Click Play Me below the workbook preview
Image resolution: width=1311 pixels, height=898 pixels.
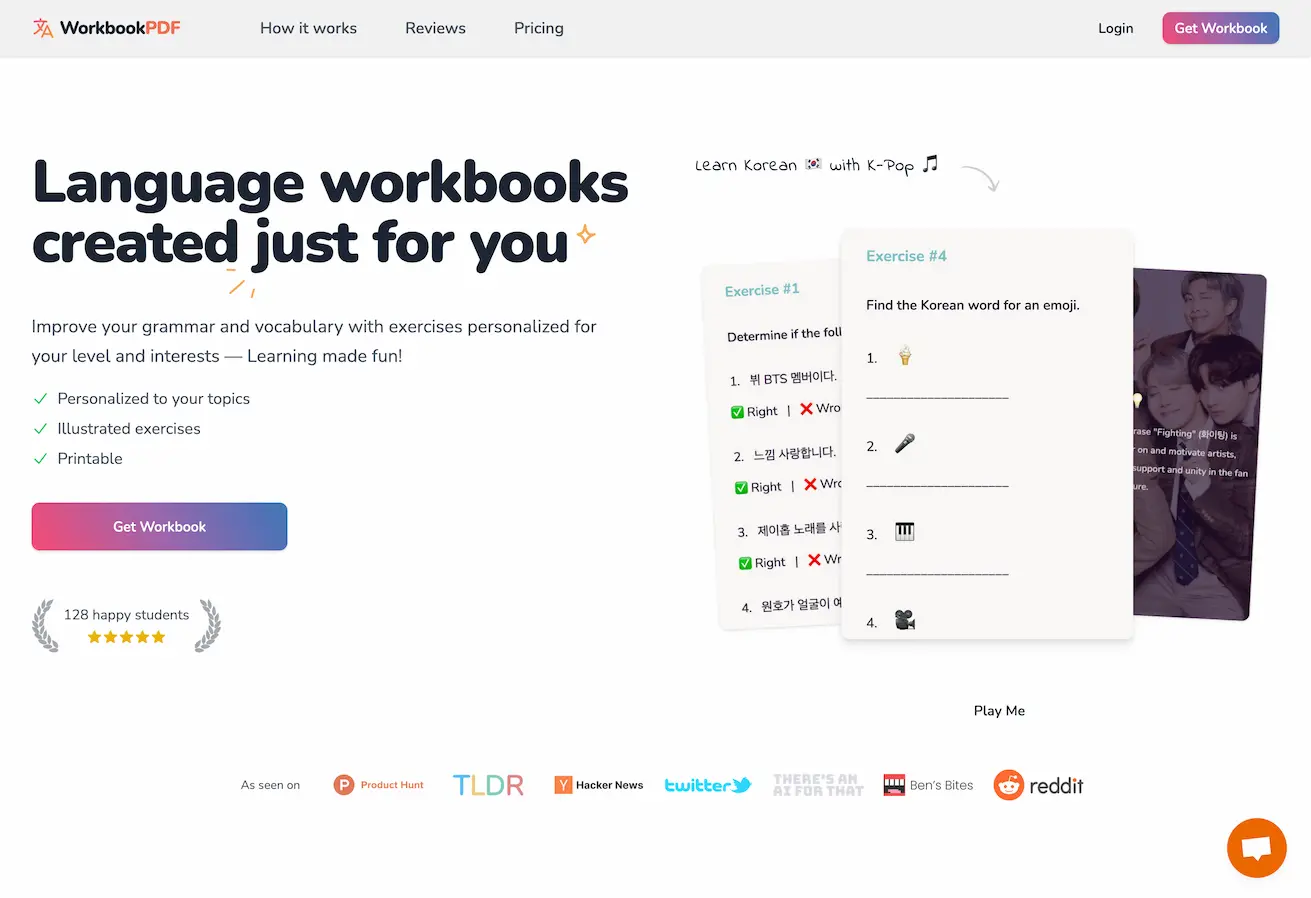[x=999, y=711]
